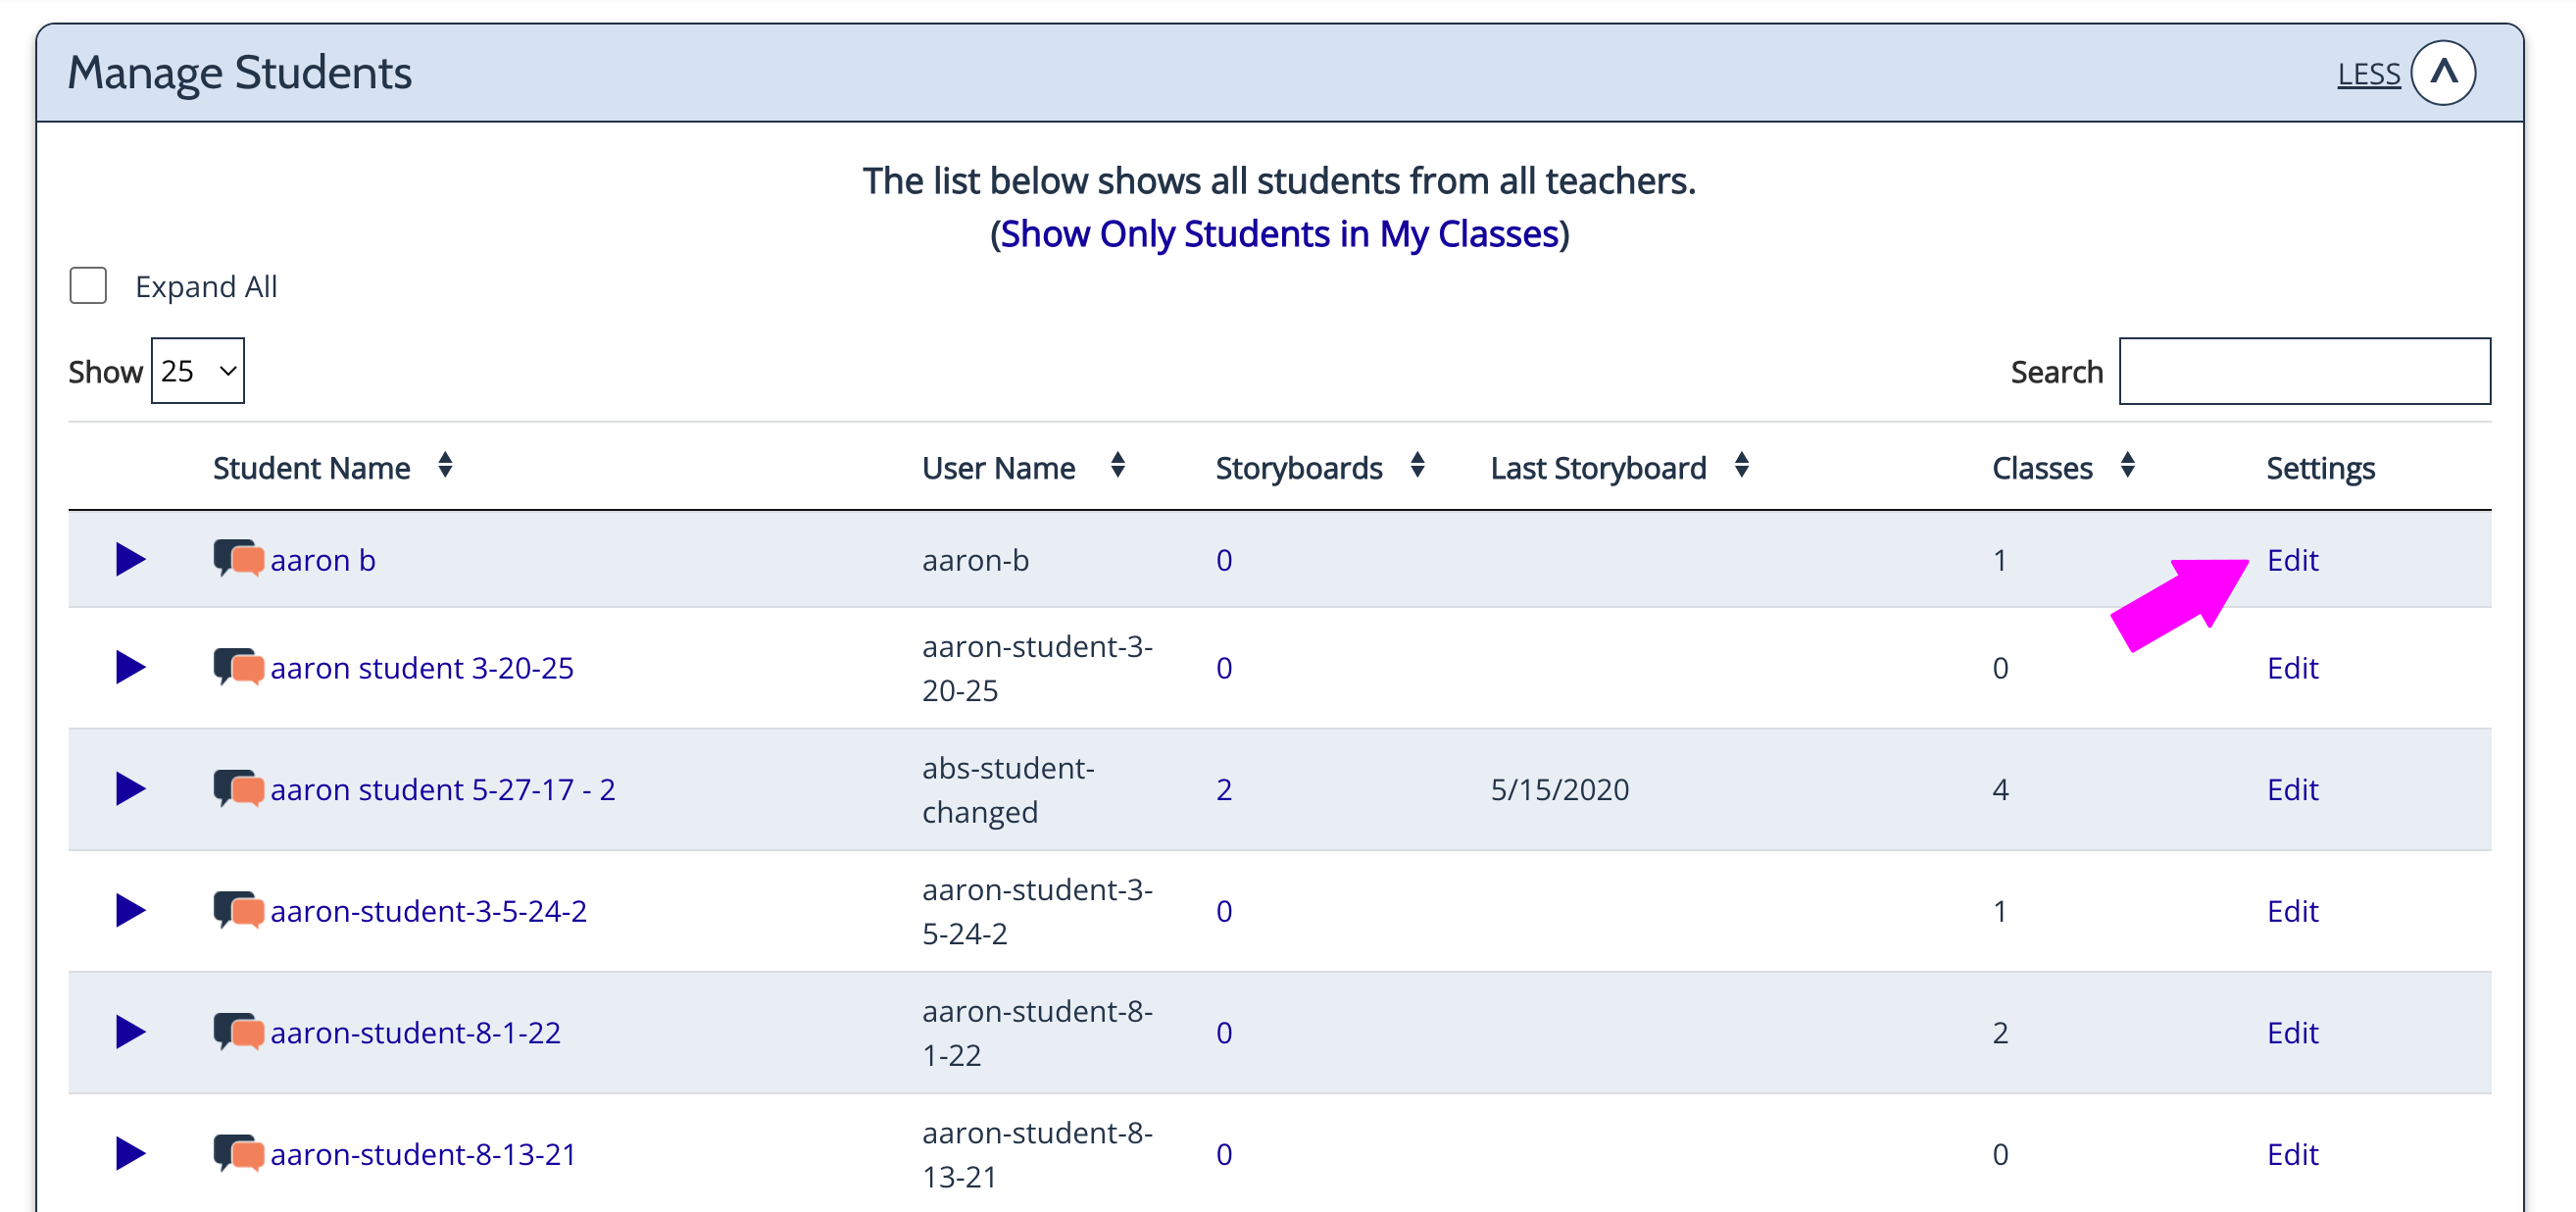Open aaron-student-3-5-24-2 student name link
The image size is (2576, 1212).
pyautogui.click(x=428, y=911)
